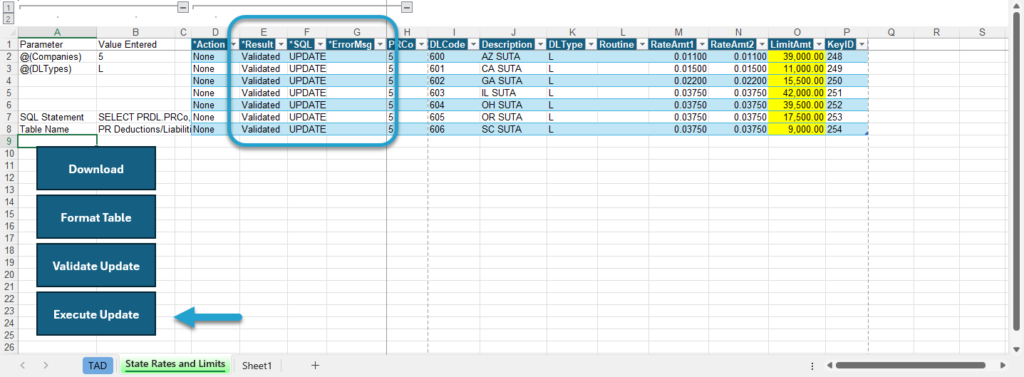Select row 9 header
Screen dimensions: 1024x377
pos(8,141)
